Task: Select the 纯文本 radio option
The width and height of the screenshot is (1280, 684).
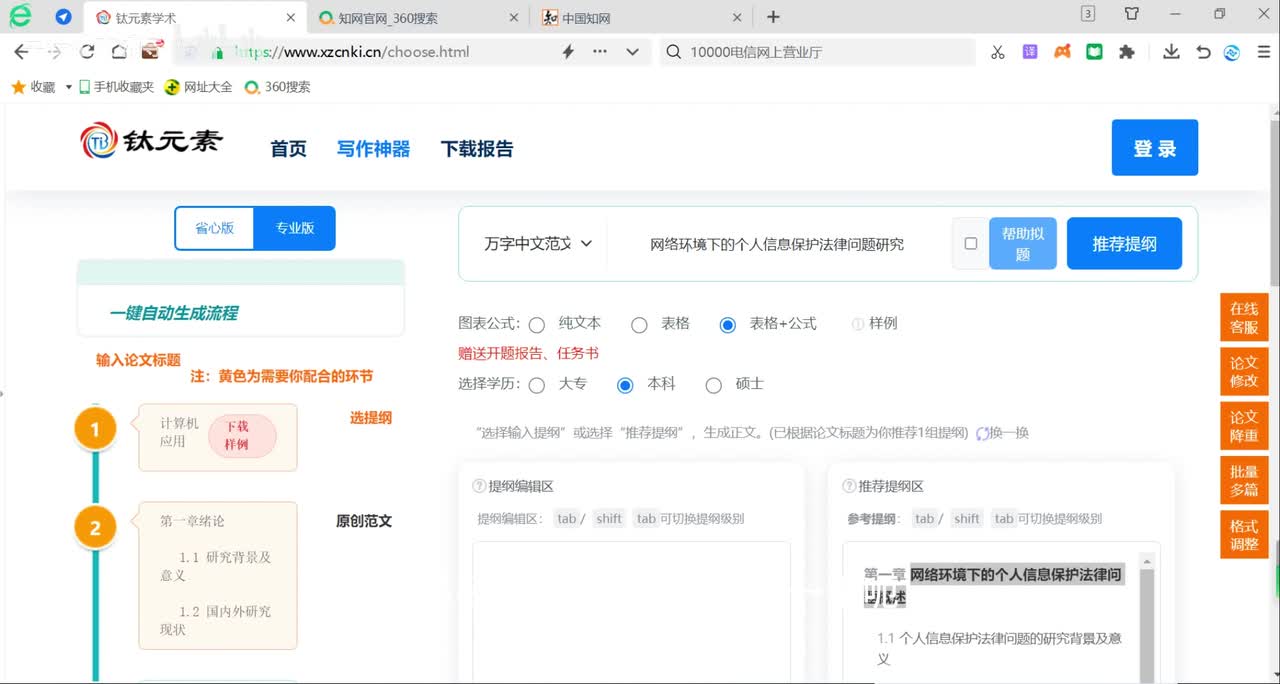Action: point(537,324)
